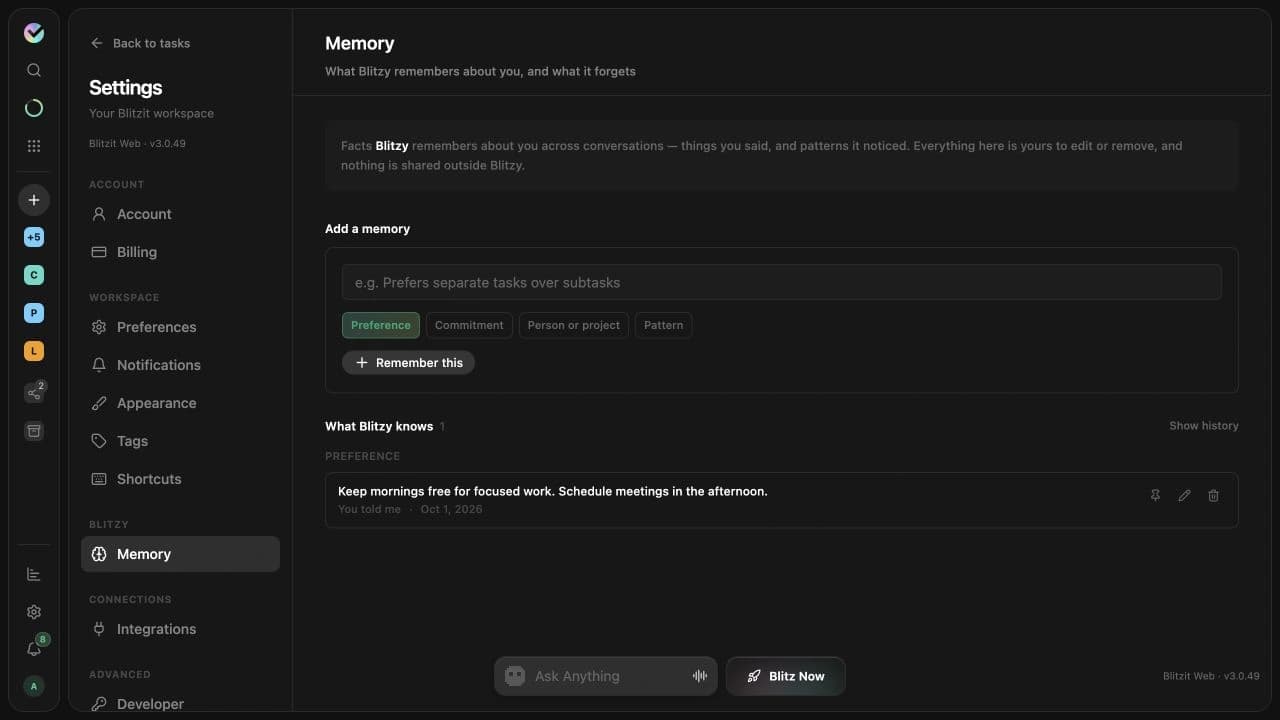Switch to the C workspace

coord(34,275)
